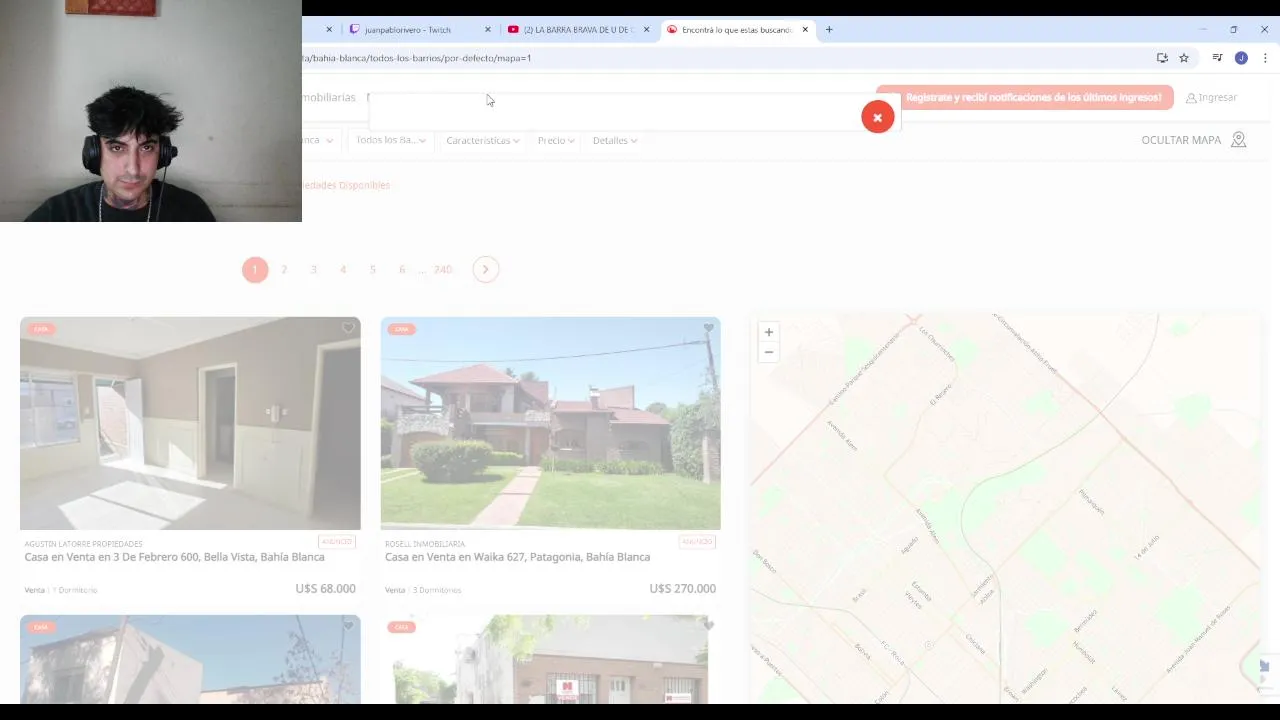Viewport: 1280px width, 720px height.
Task: Close the LA BARRA BRAVA YouTube tab
Action: 646,30
